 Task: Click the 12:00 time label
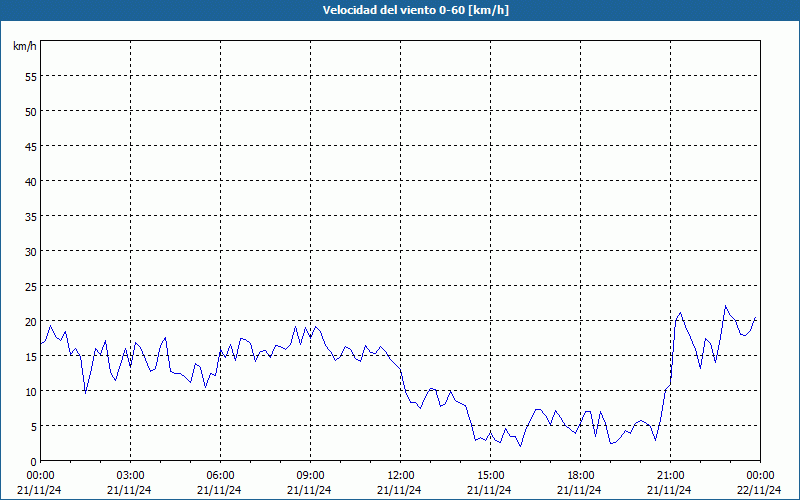(401, 476)
